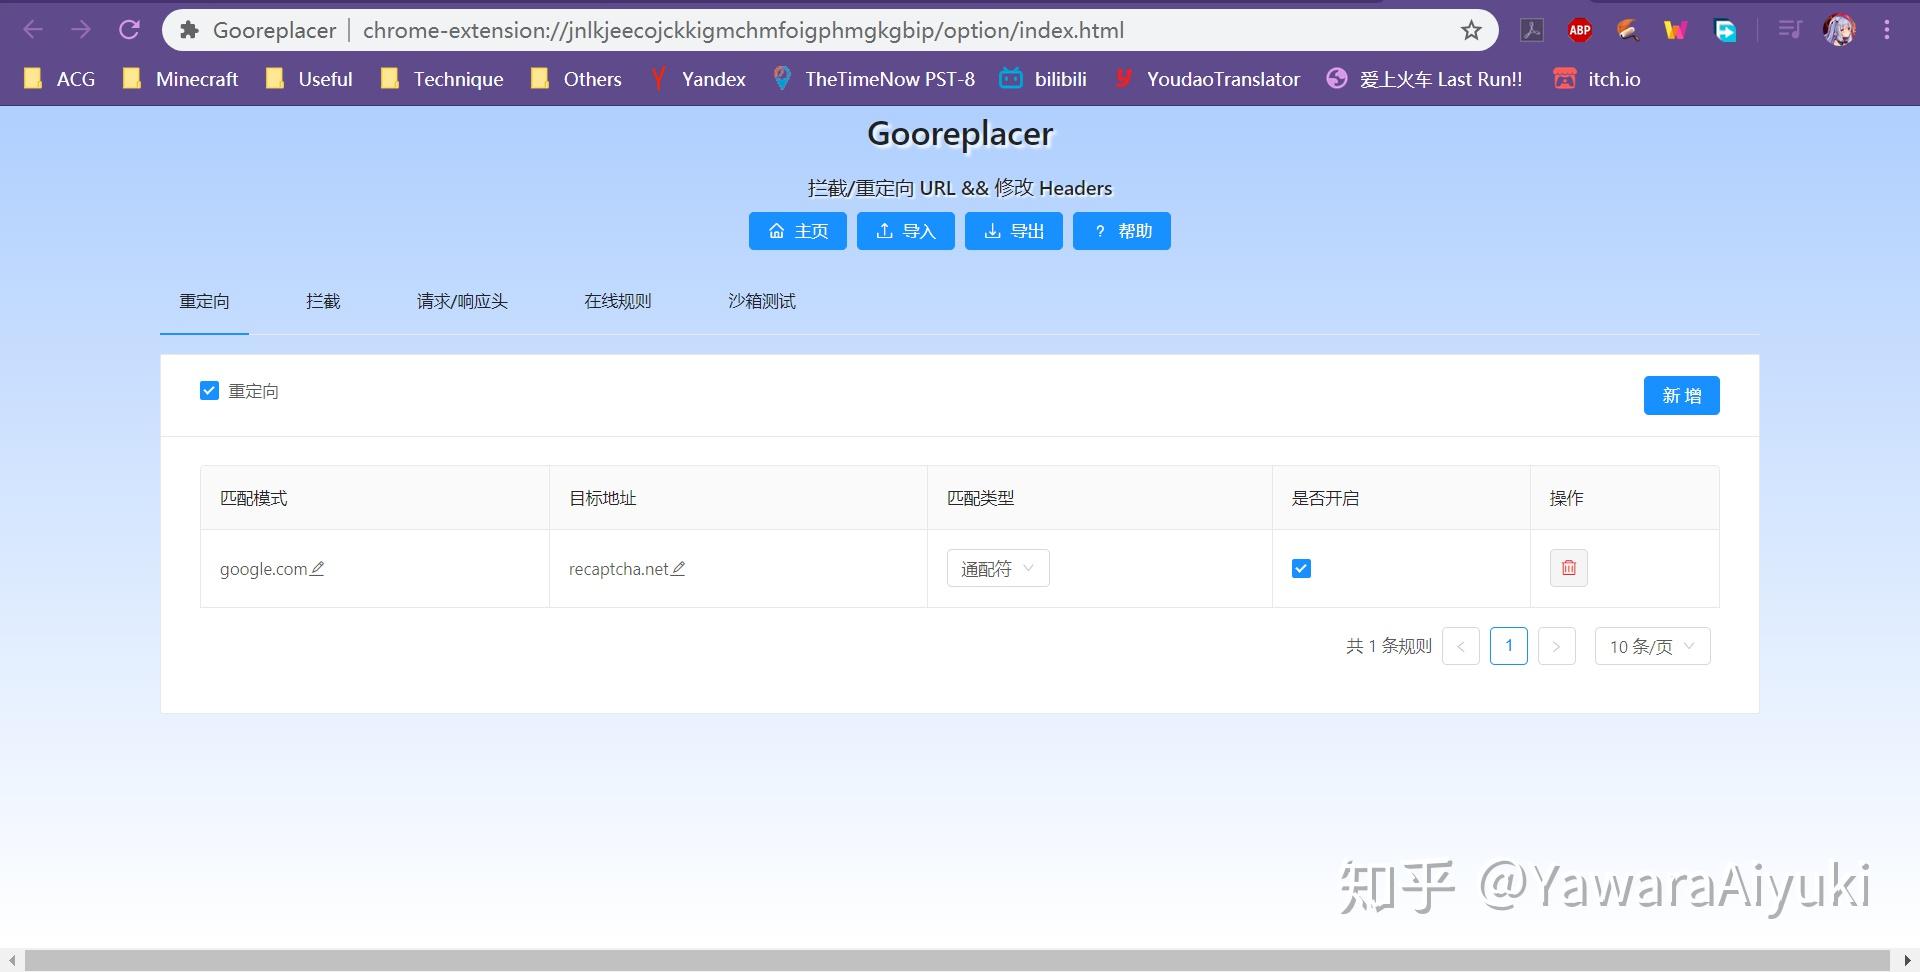Click the recaptcha.net cell text
The image size is (1920, 972).
coord(619,569)
